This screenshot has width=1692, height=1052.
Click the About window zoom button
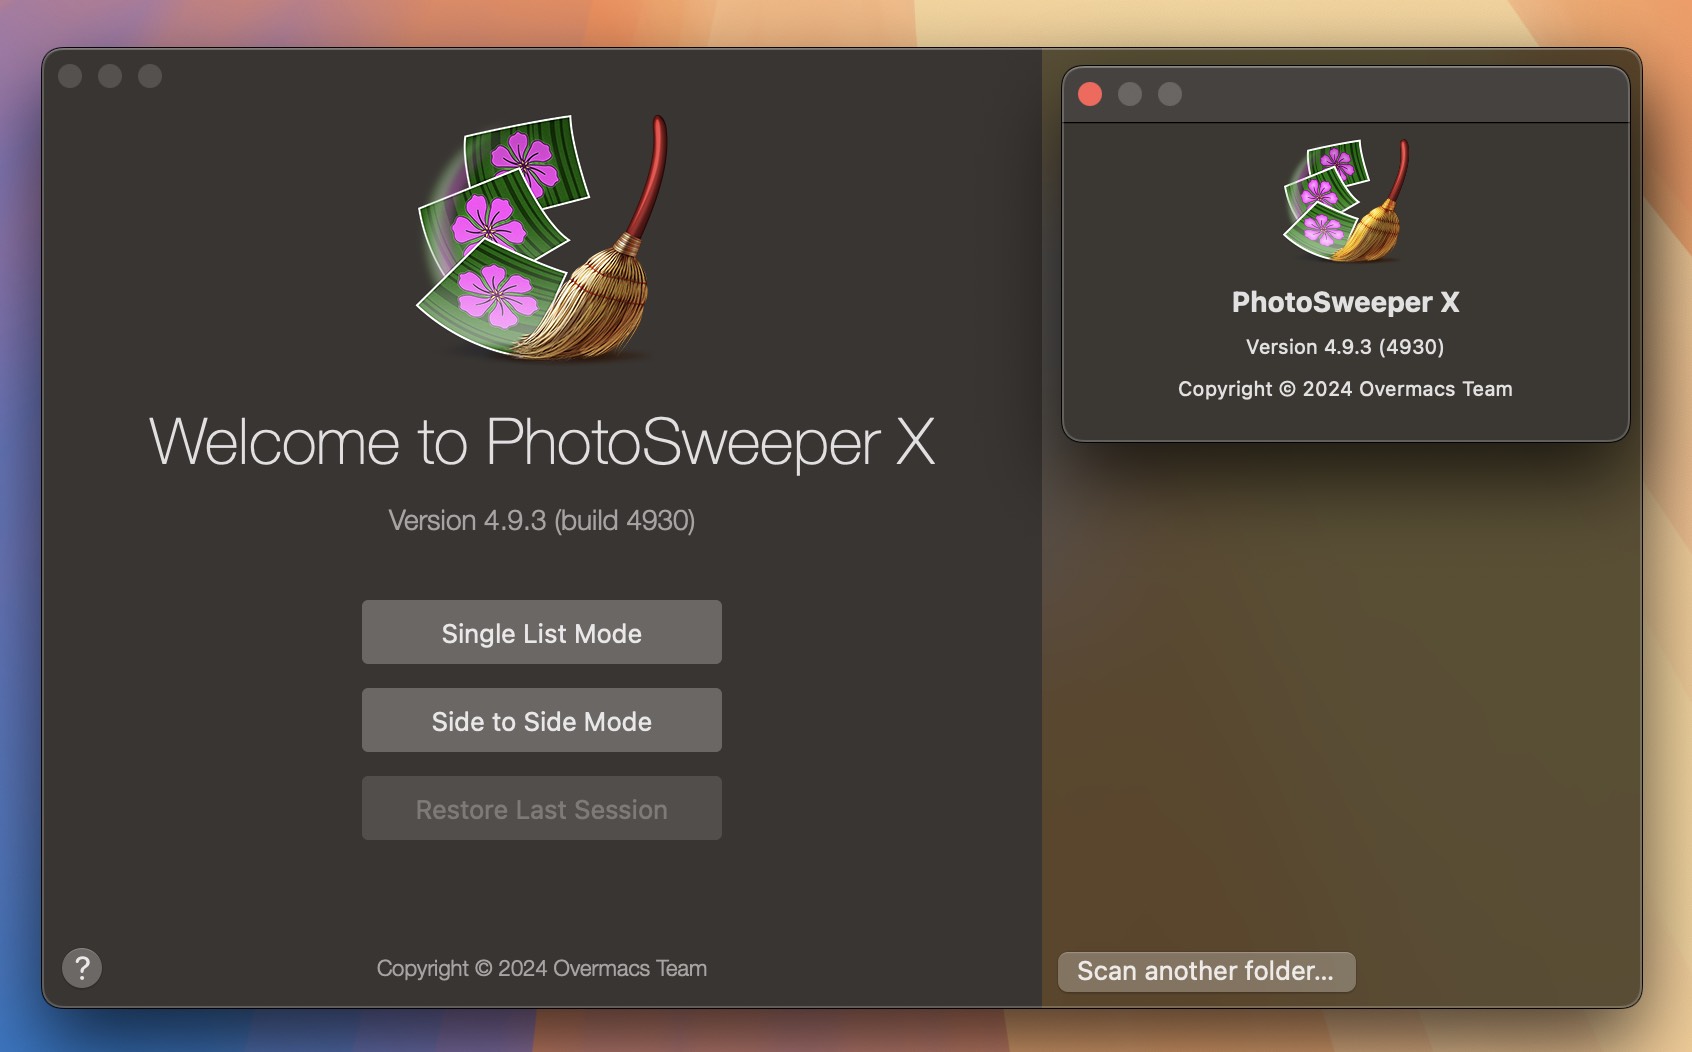pyautogui.click(x=1170, y=94)
